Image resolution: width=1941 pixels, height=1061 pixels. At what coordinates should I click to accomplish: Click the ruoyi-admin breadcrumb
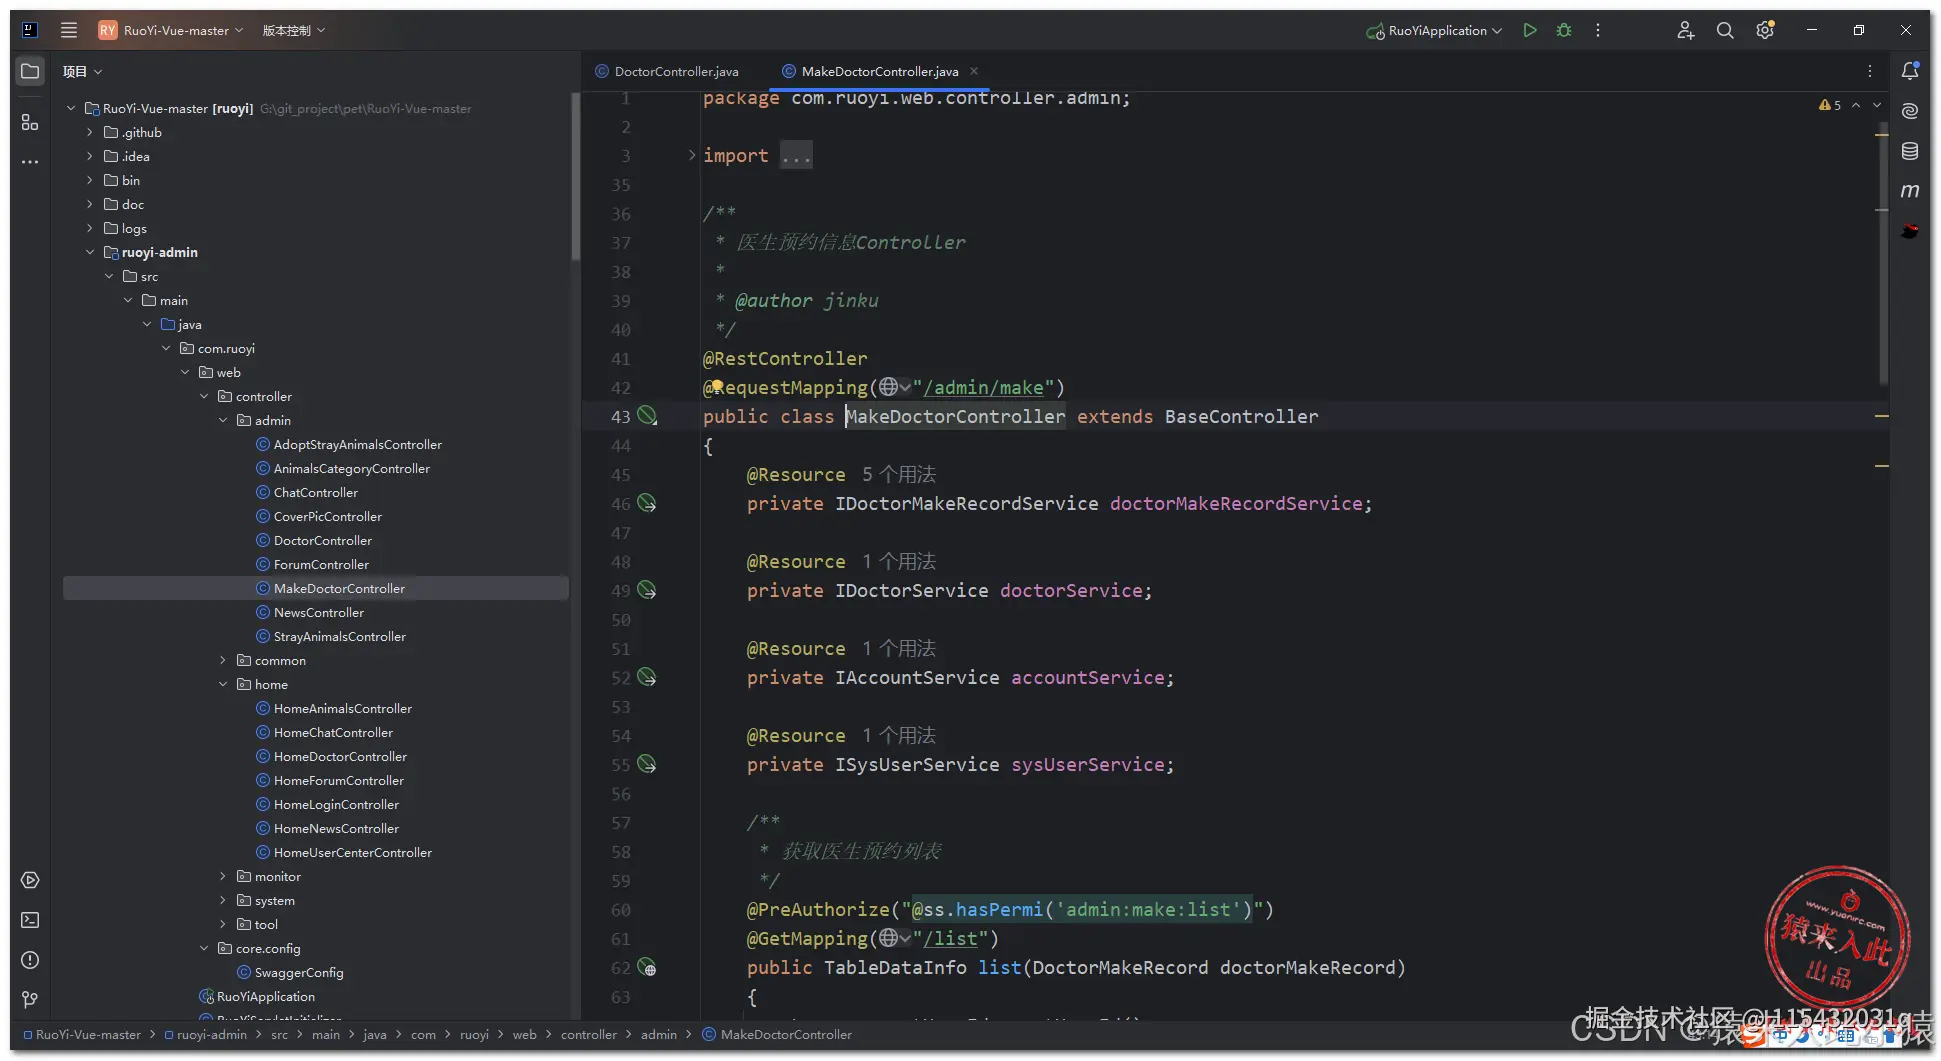point(205,1034)
